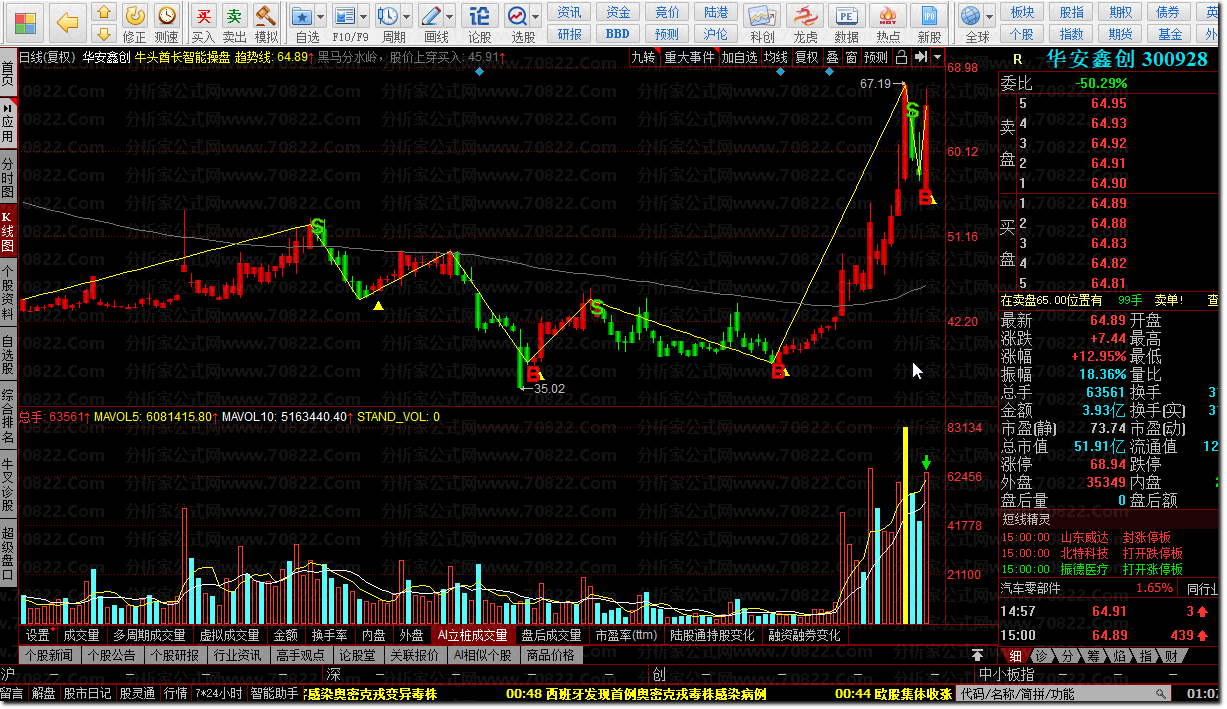The height and width of the screenshot is (709, 1227).
Task: Open the 龙虎 dragon-tiger list icon
Action: [805, 23]
